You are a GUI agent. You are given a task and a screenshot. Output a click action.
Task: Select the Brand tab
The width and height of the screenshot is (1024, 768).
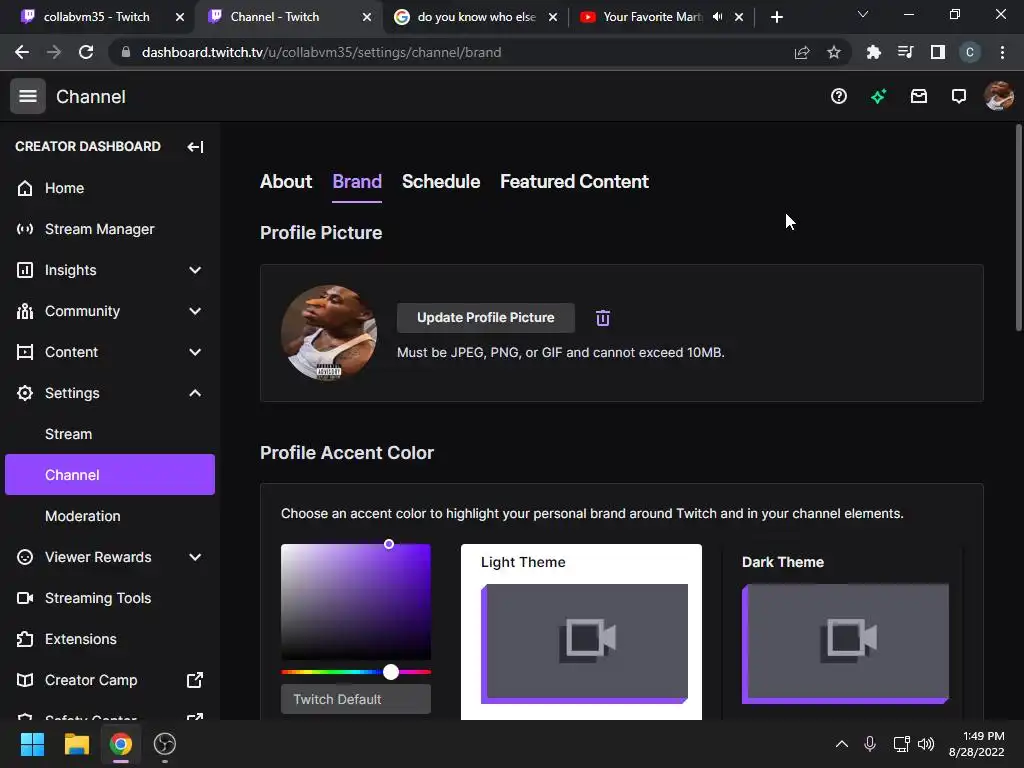[x=357, y=182]
